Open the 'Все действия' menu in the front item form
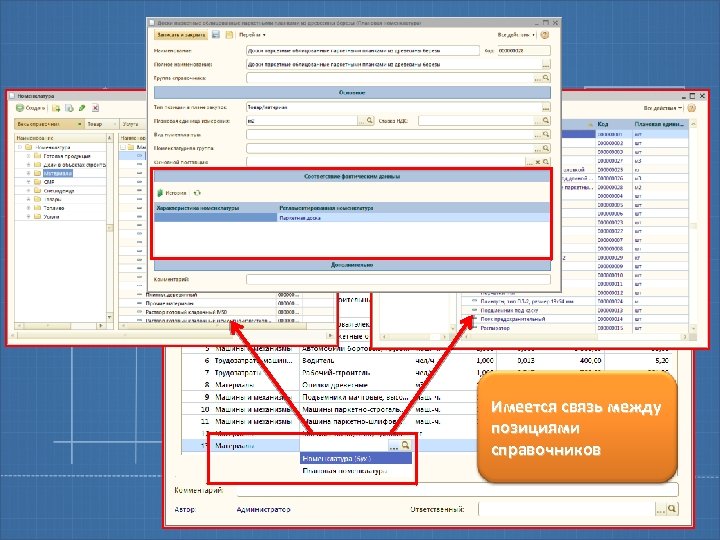The width and height of the screenshot is (720, 540). (x=516, y=35)
